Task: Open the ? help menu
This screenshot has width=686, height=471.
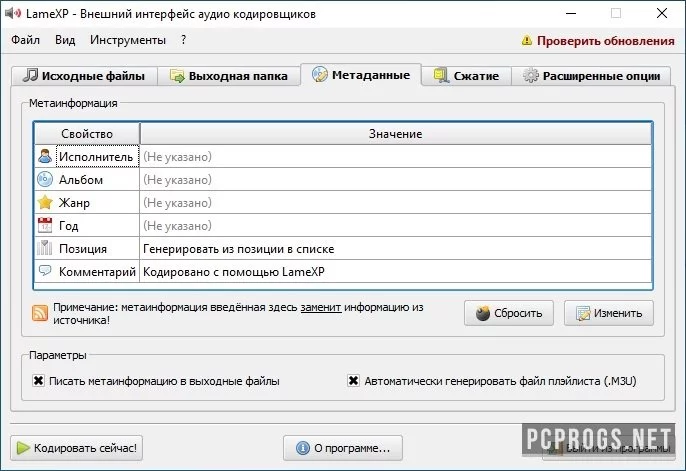Action: (183, 40)
